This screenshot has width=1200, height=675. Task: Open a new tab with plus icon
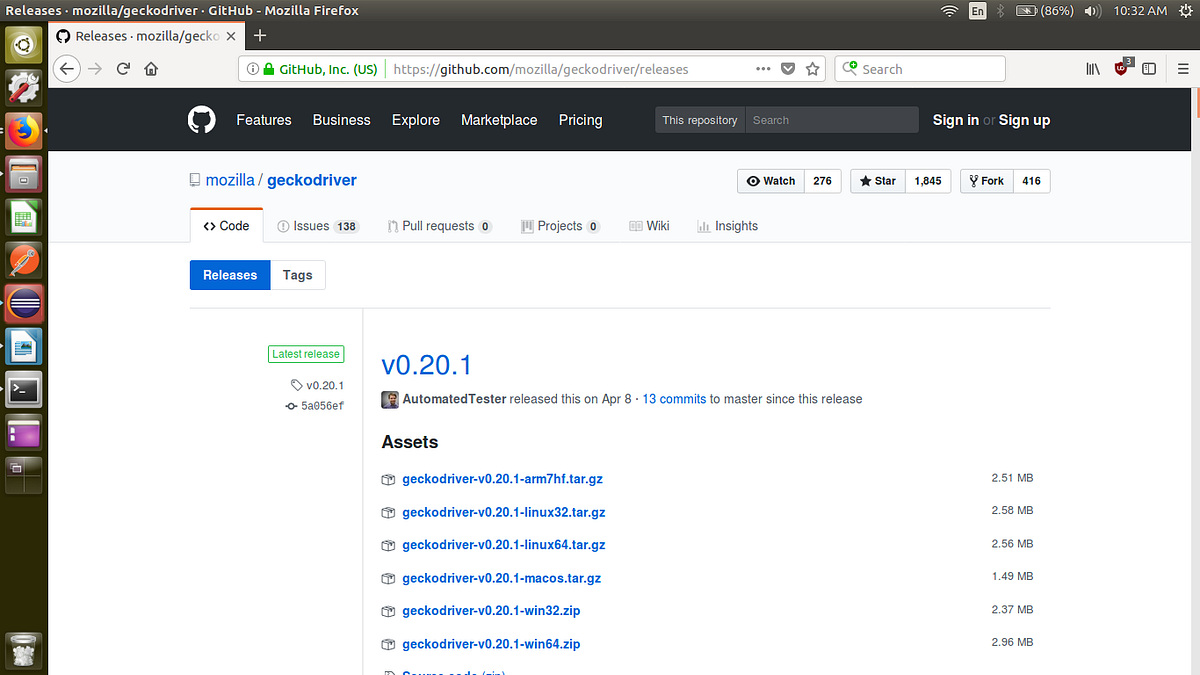(260, 36)
